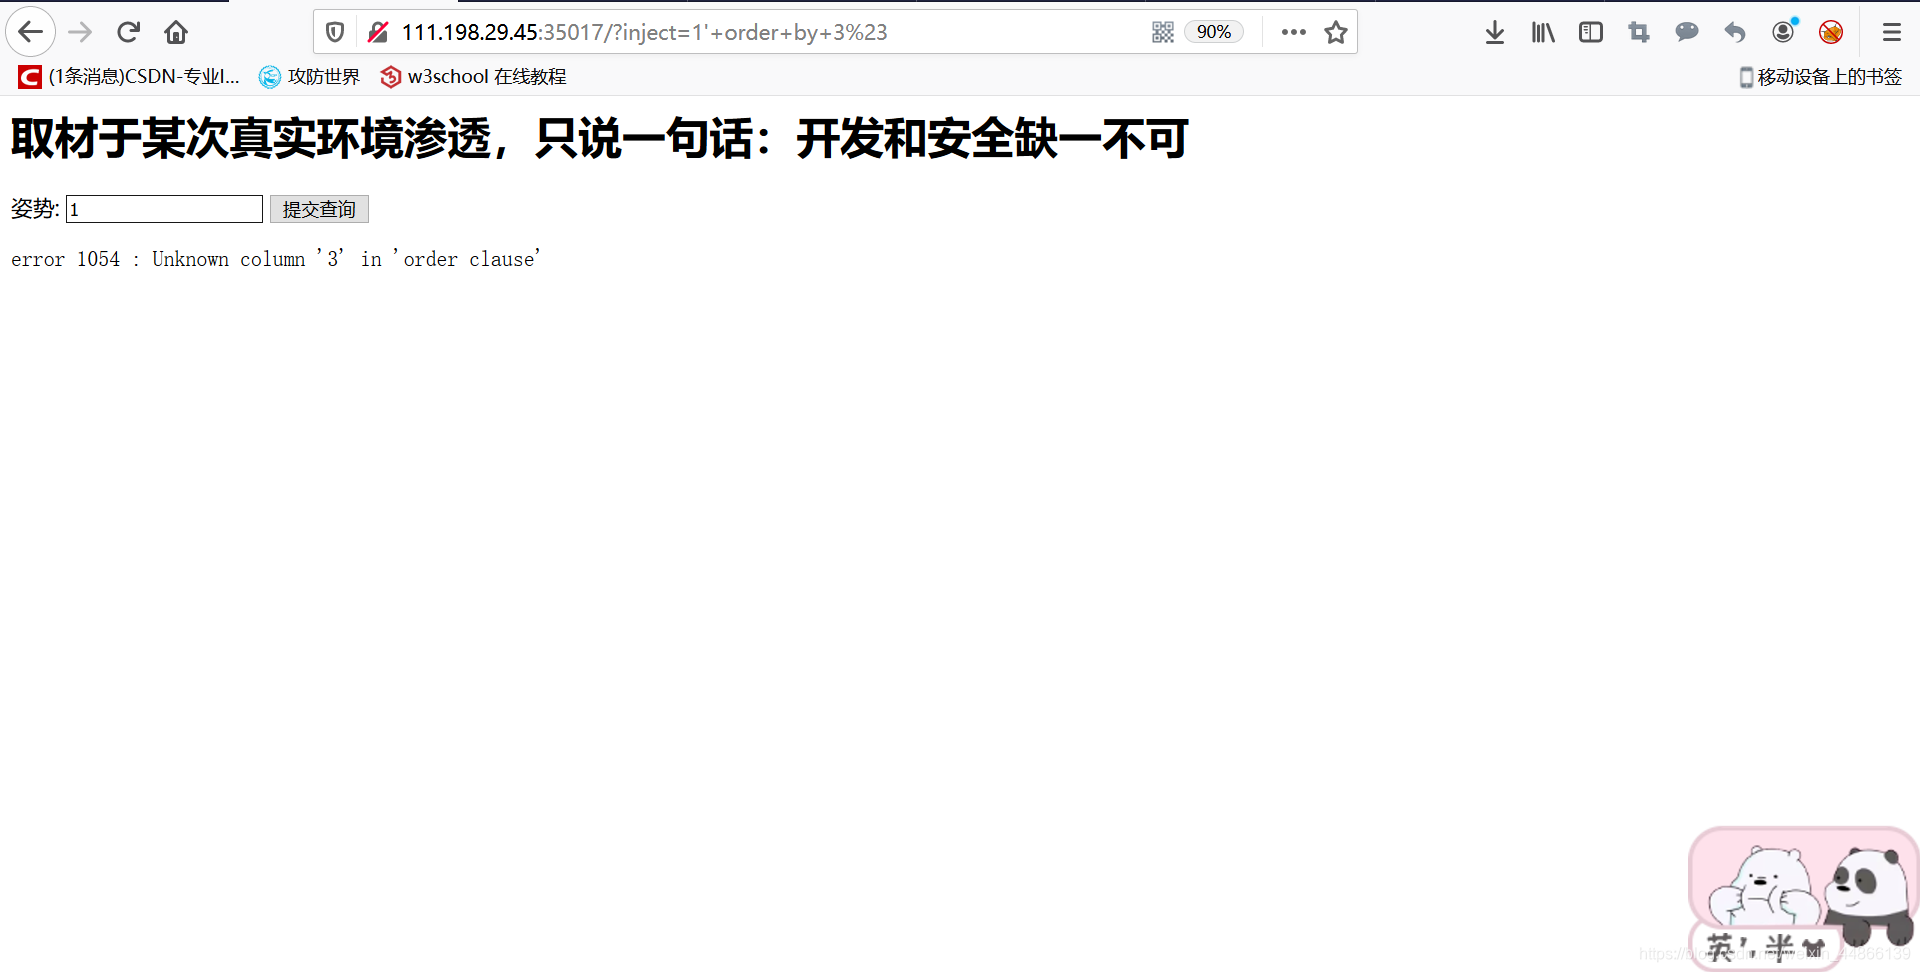Screen dimensions: 1920x972
Task: Scan QR code from the address bar icon
Action: (1162, 31)
